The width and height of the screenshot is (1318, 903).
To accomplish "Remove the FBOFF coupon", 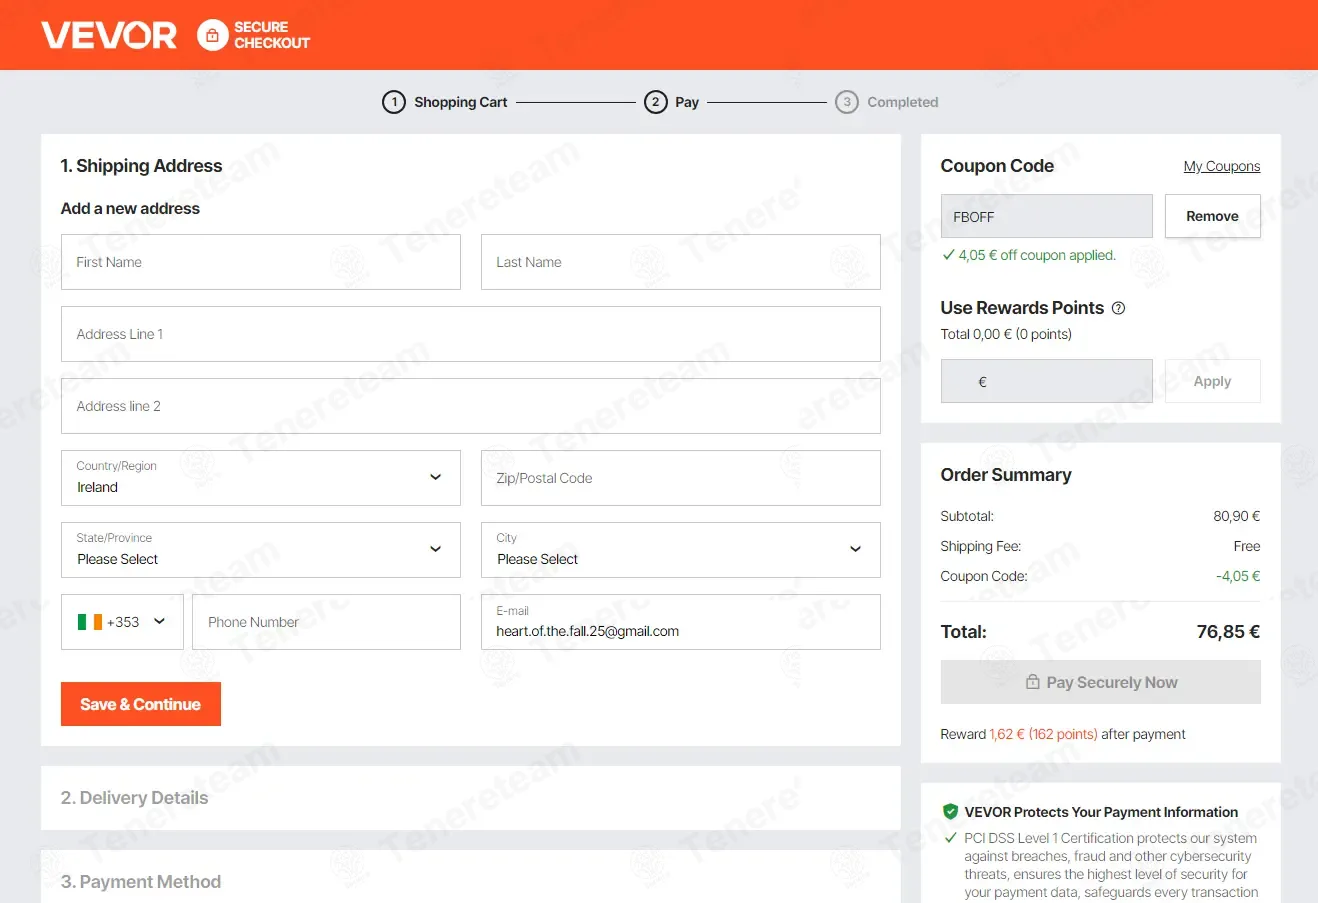I will 1212,216.
